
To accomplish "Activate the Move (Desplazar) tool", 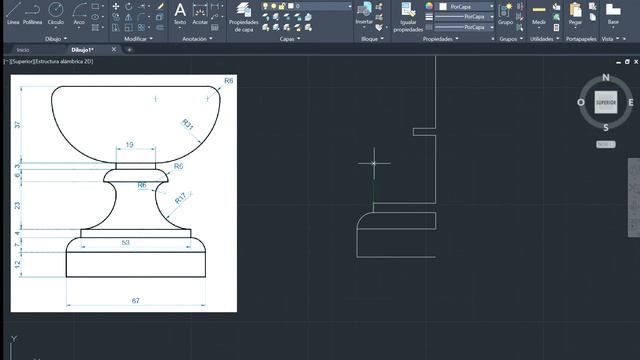I will pos(116,7).
